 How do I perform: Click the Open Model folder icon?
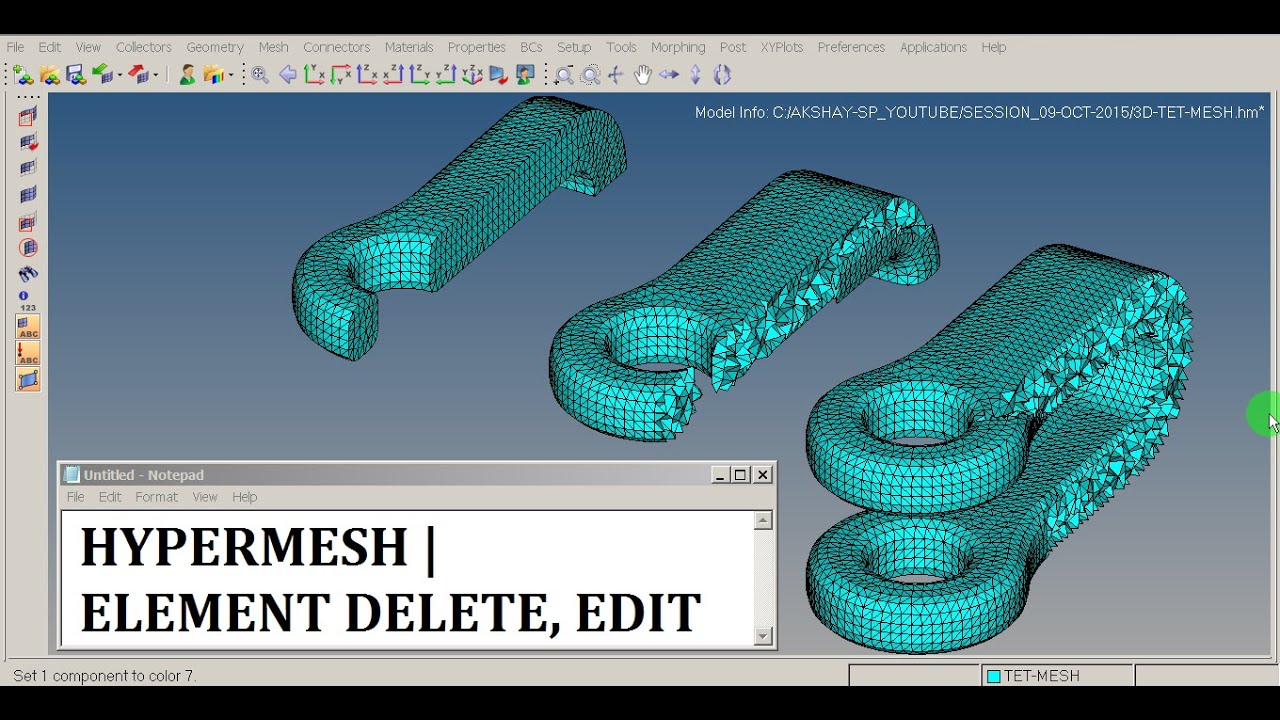click(x=49, y=75)
